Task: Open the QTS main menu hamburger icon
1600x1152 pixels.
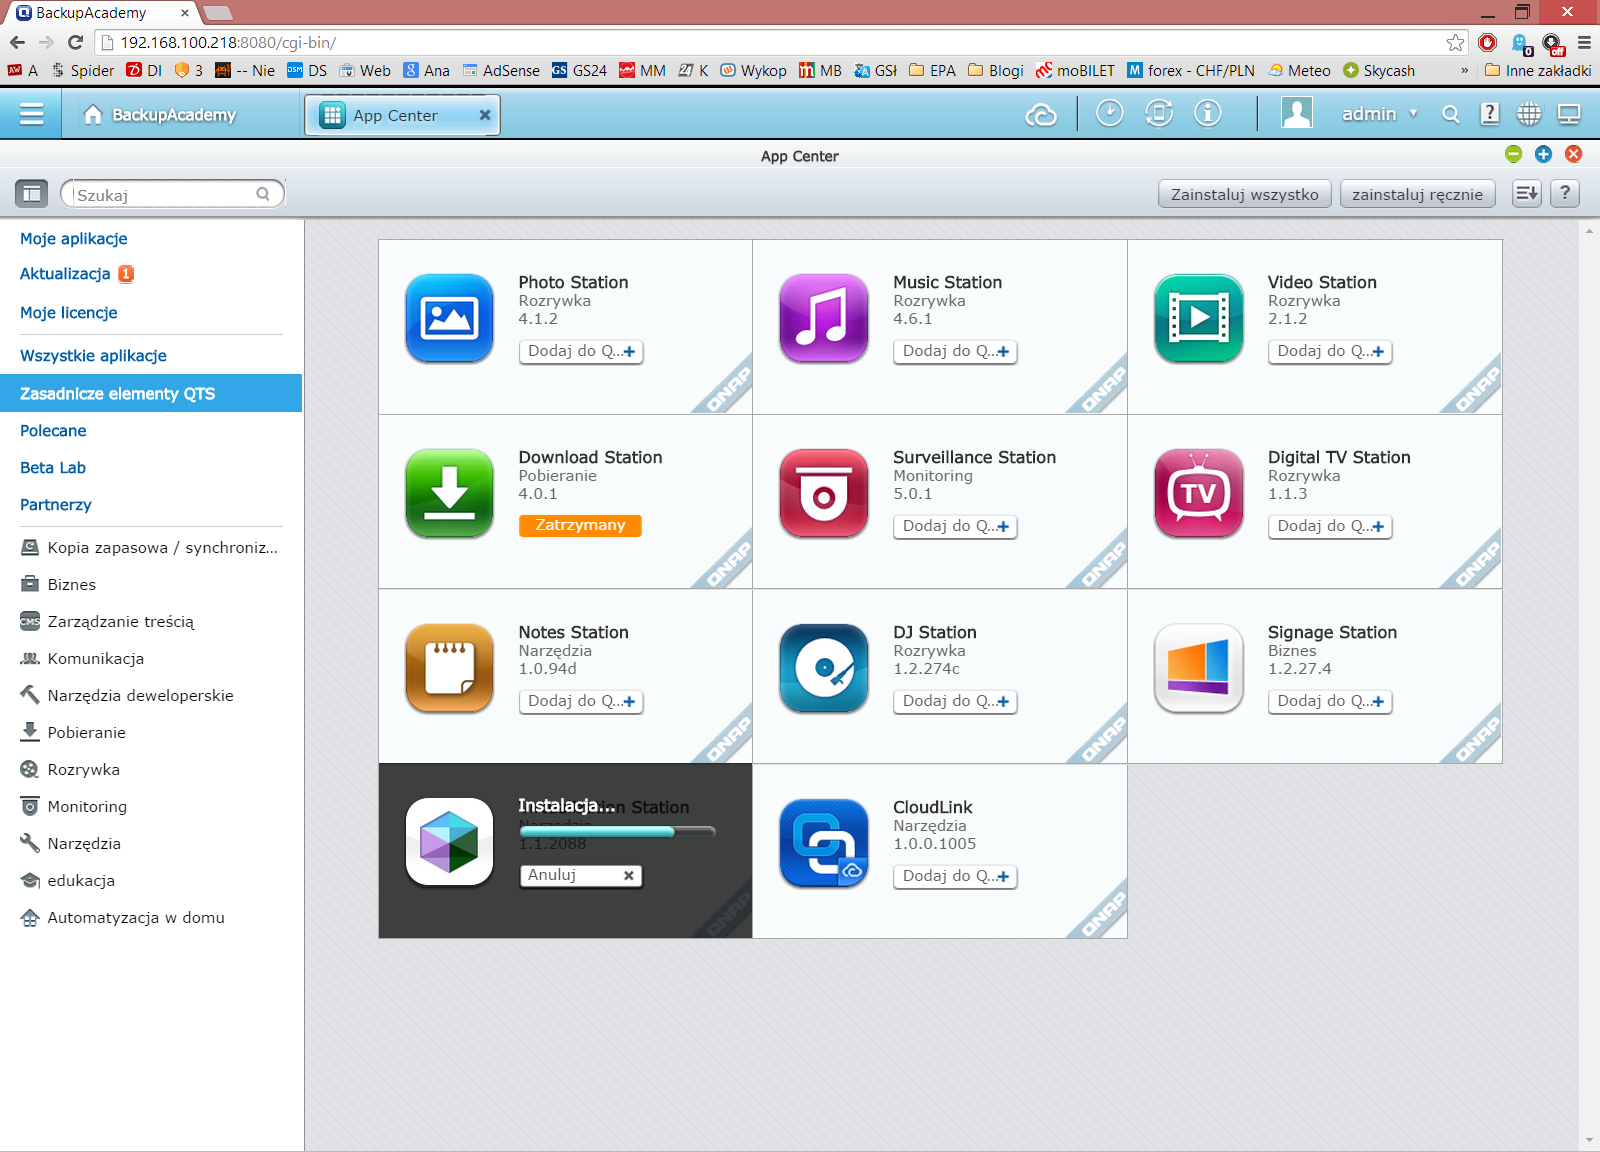Action: click(31, 114)
